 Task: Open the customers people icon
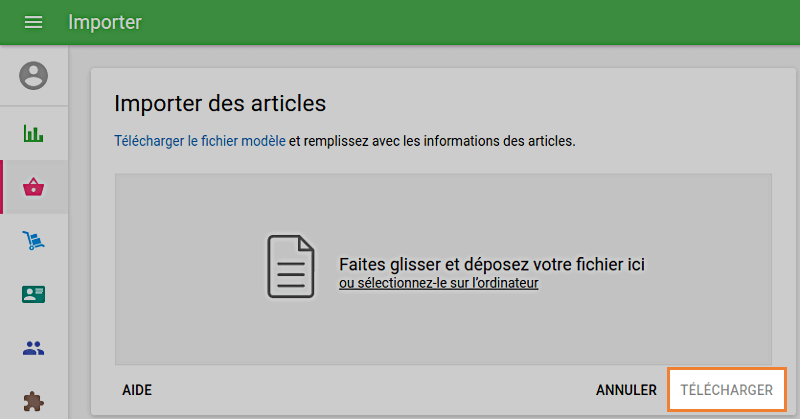point(34,348)
